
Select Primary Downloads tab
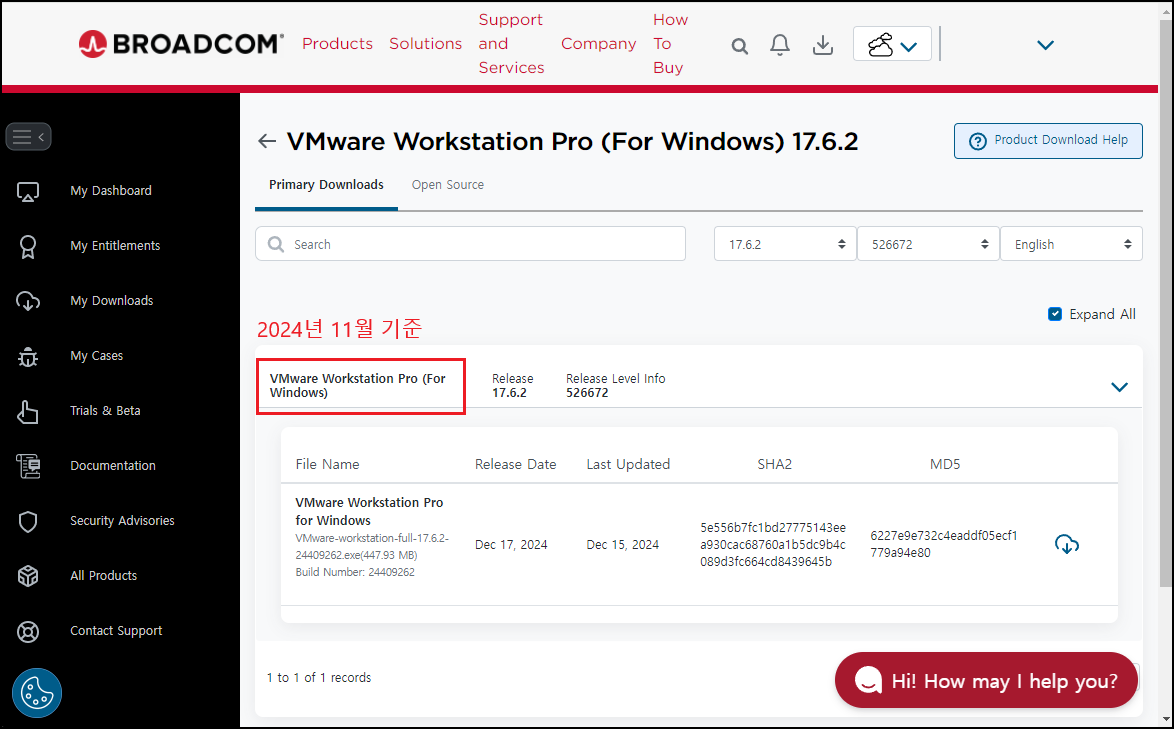(326, 185)
